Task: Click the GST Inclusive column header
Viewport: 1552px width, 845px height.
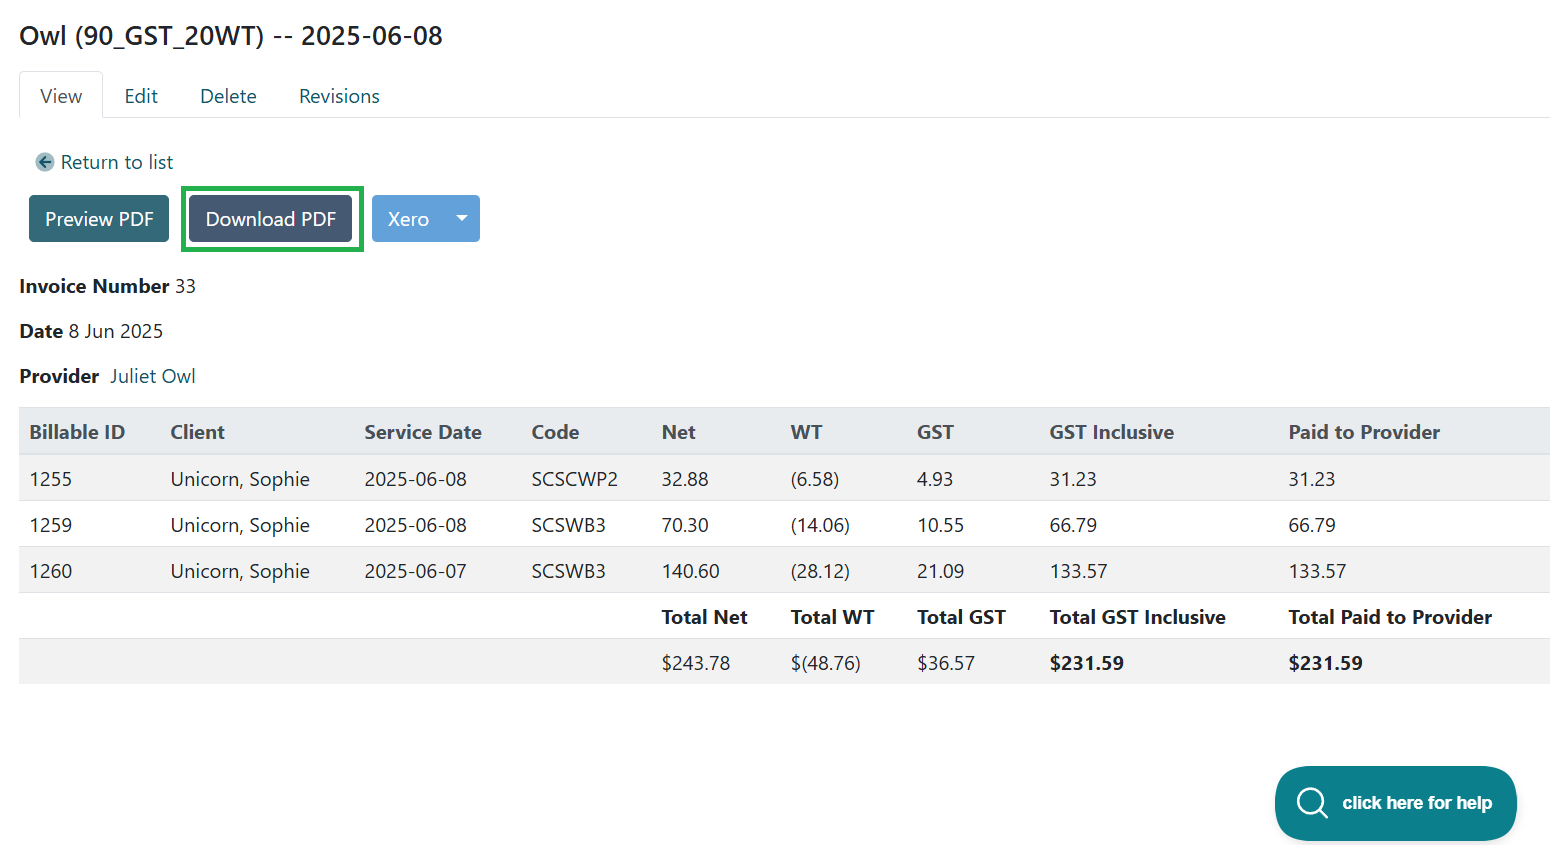Action: (1111, 432)
